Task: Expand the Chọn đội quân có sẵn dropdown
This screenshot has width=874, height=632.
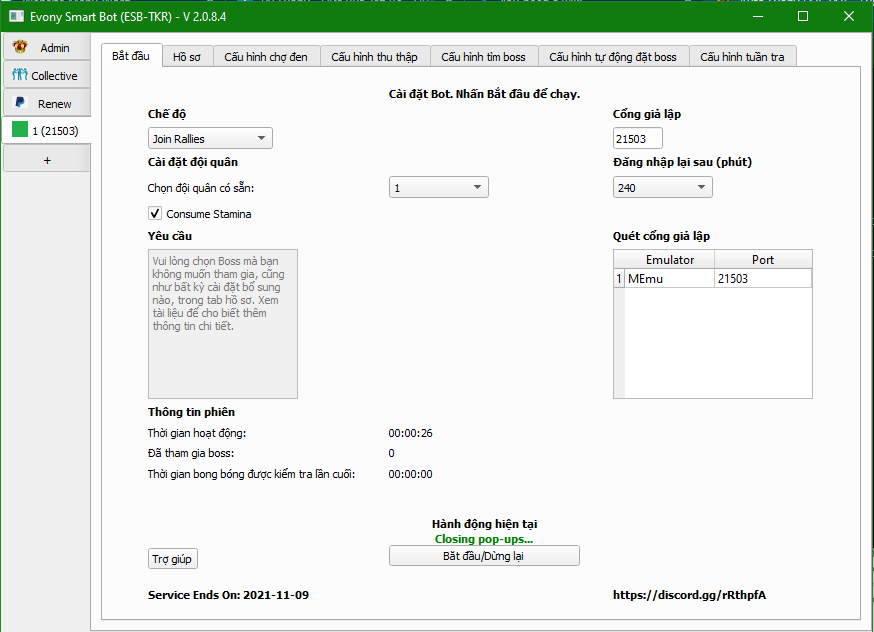Action: tap(437, 187)
